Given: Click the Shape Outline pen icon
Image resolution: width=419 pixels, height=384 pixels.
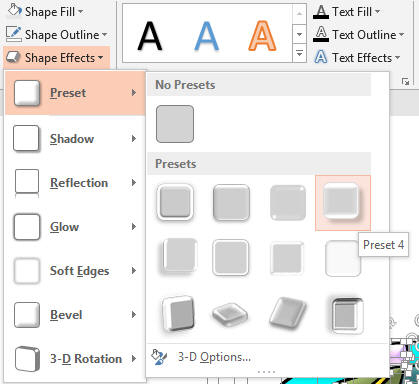Looking at the screenshot, I should tap(14, 34).
